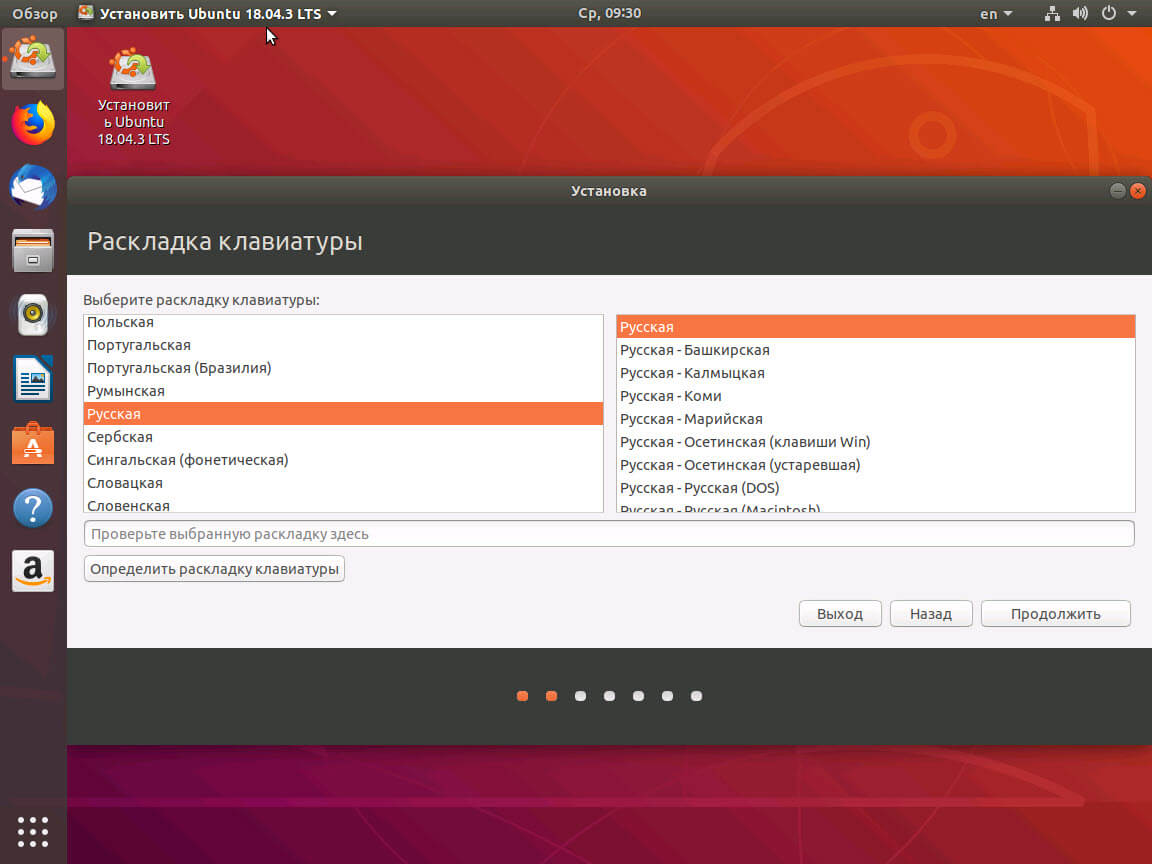The width and height of the screenshot is (1152, 864).
Task: Focus the layout test input field
Action: click(609, 533)
